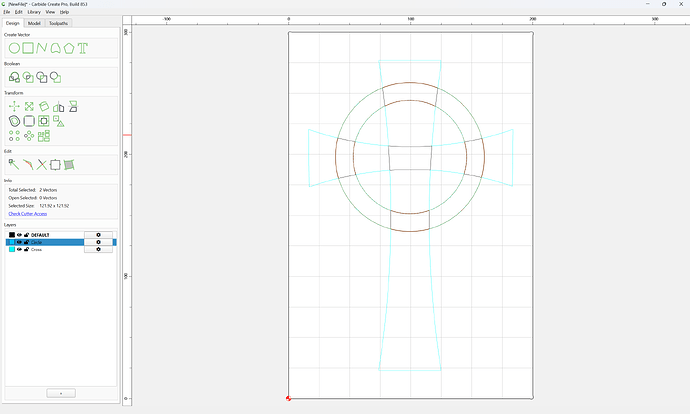Open the Rotate transform tool
Screen dimensions: 690x414
pos(44,106)
